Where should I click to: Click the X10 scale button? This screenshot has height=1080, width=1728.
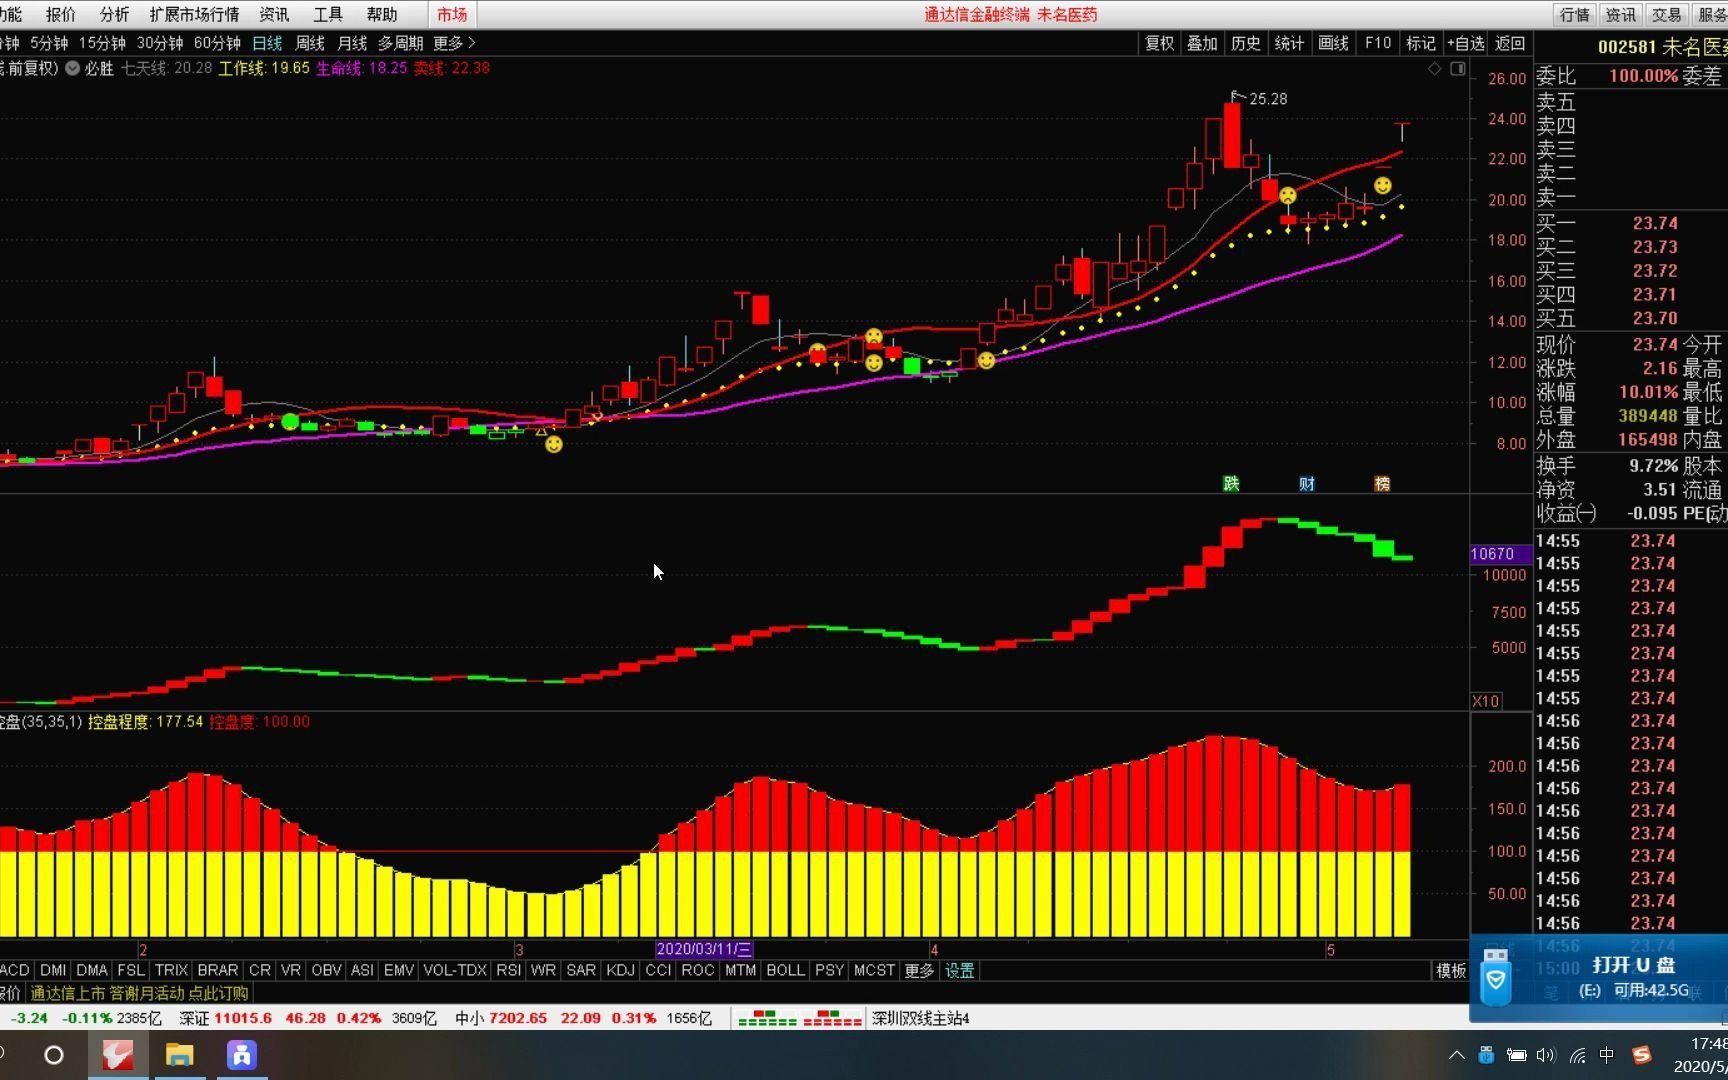[x=1486, y=701]
